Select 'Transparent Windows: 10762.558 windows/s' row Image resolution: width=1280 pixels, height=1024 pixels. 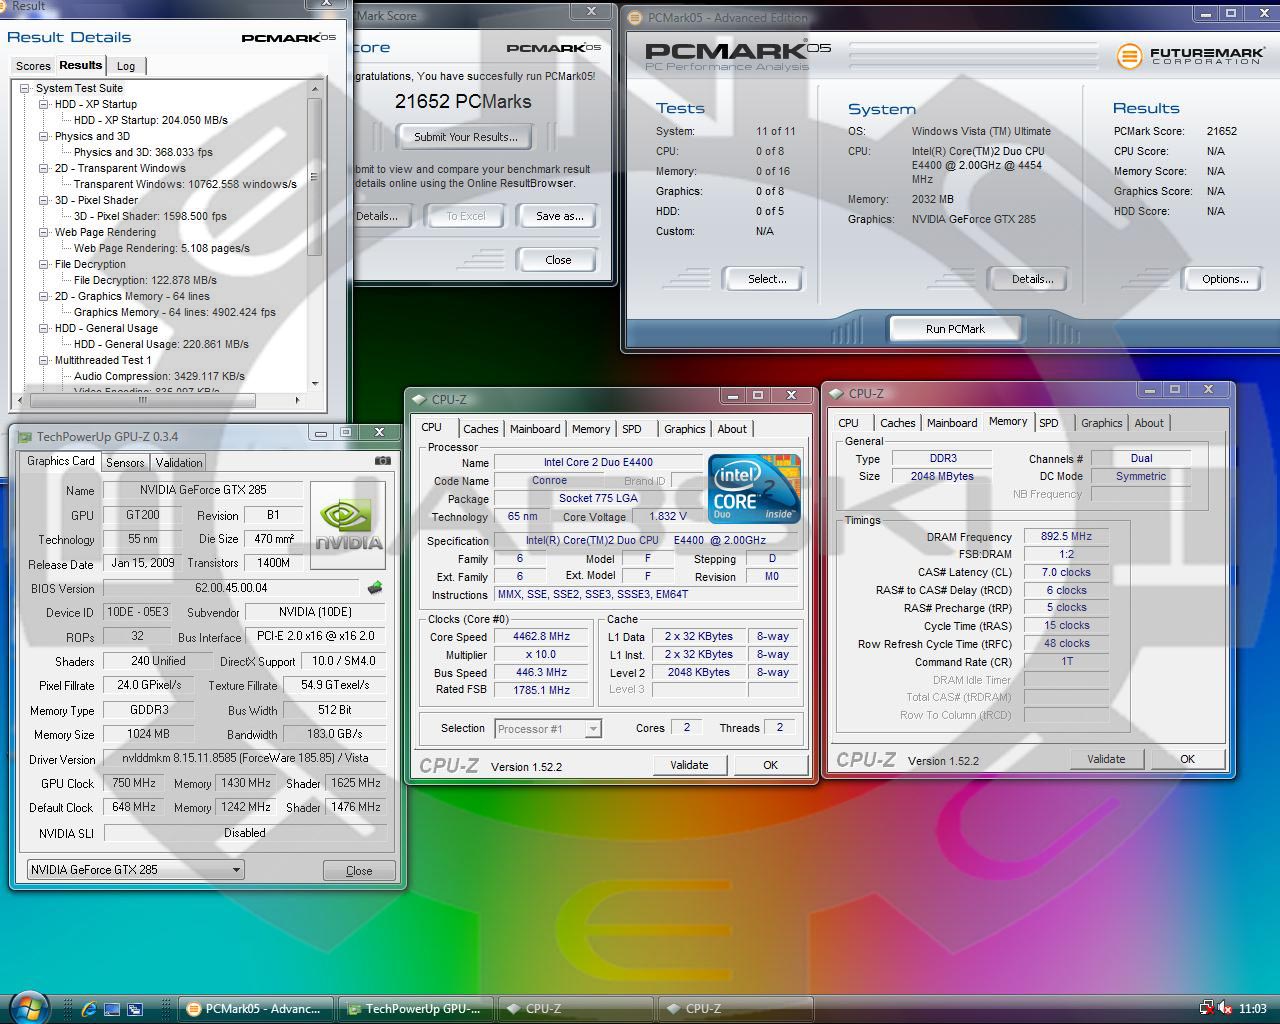pyautogui.click(x=185, y=184)
